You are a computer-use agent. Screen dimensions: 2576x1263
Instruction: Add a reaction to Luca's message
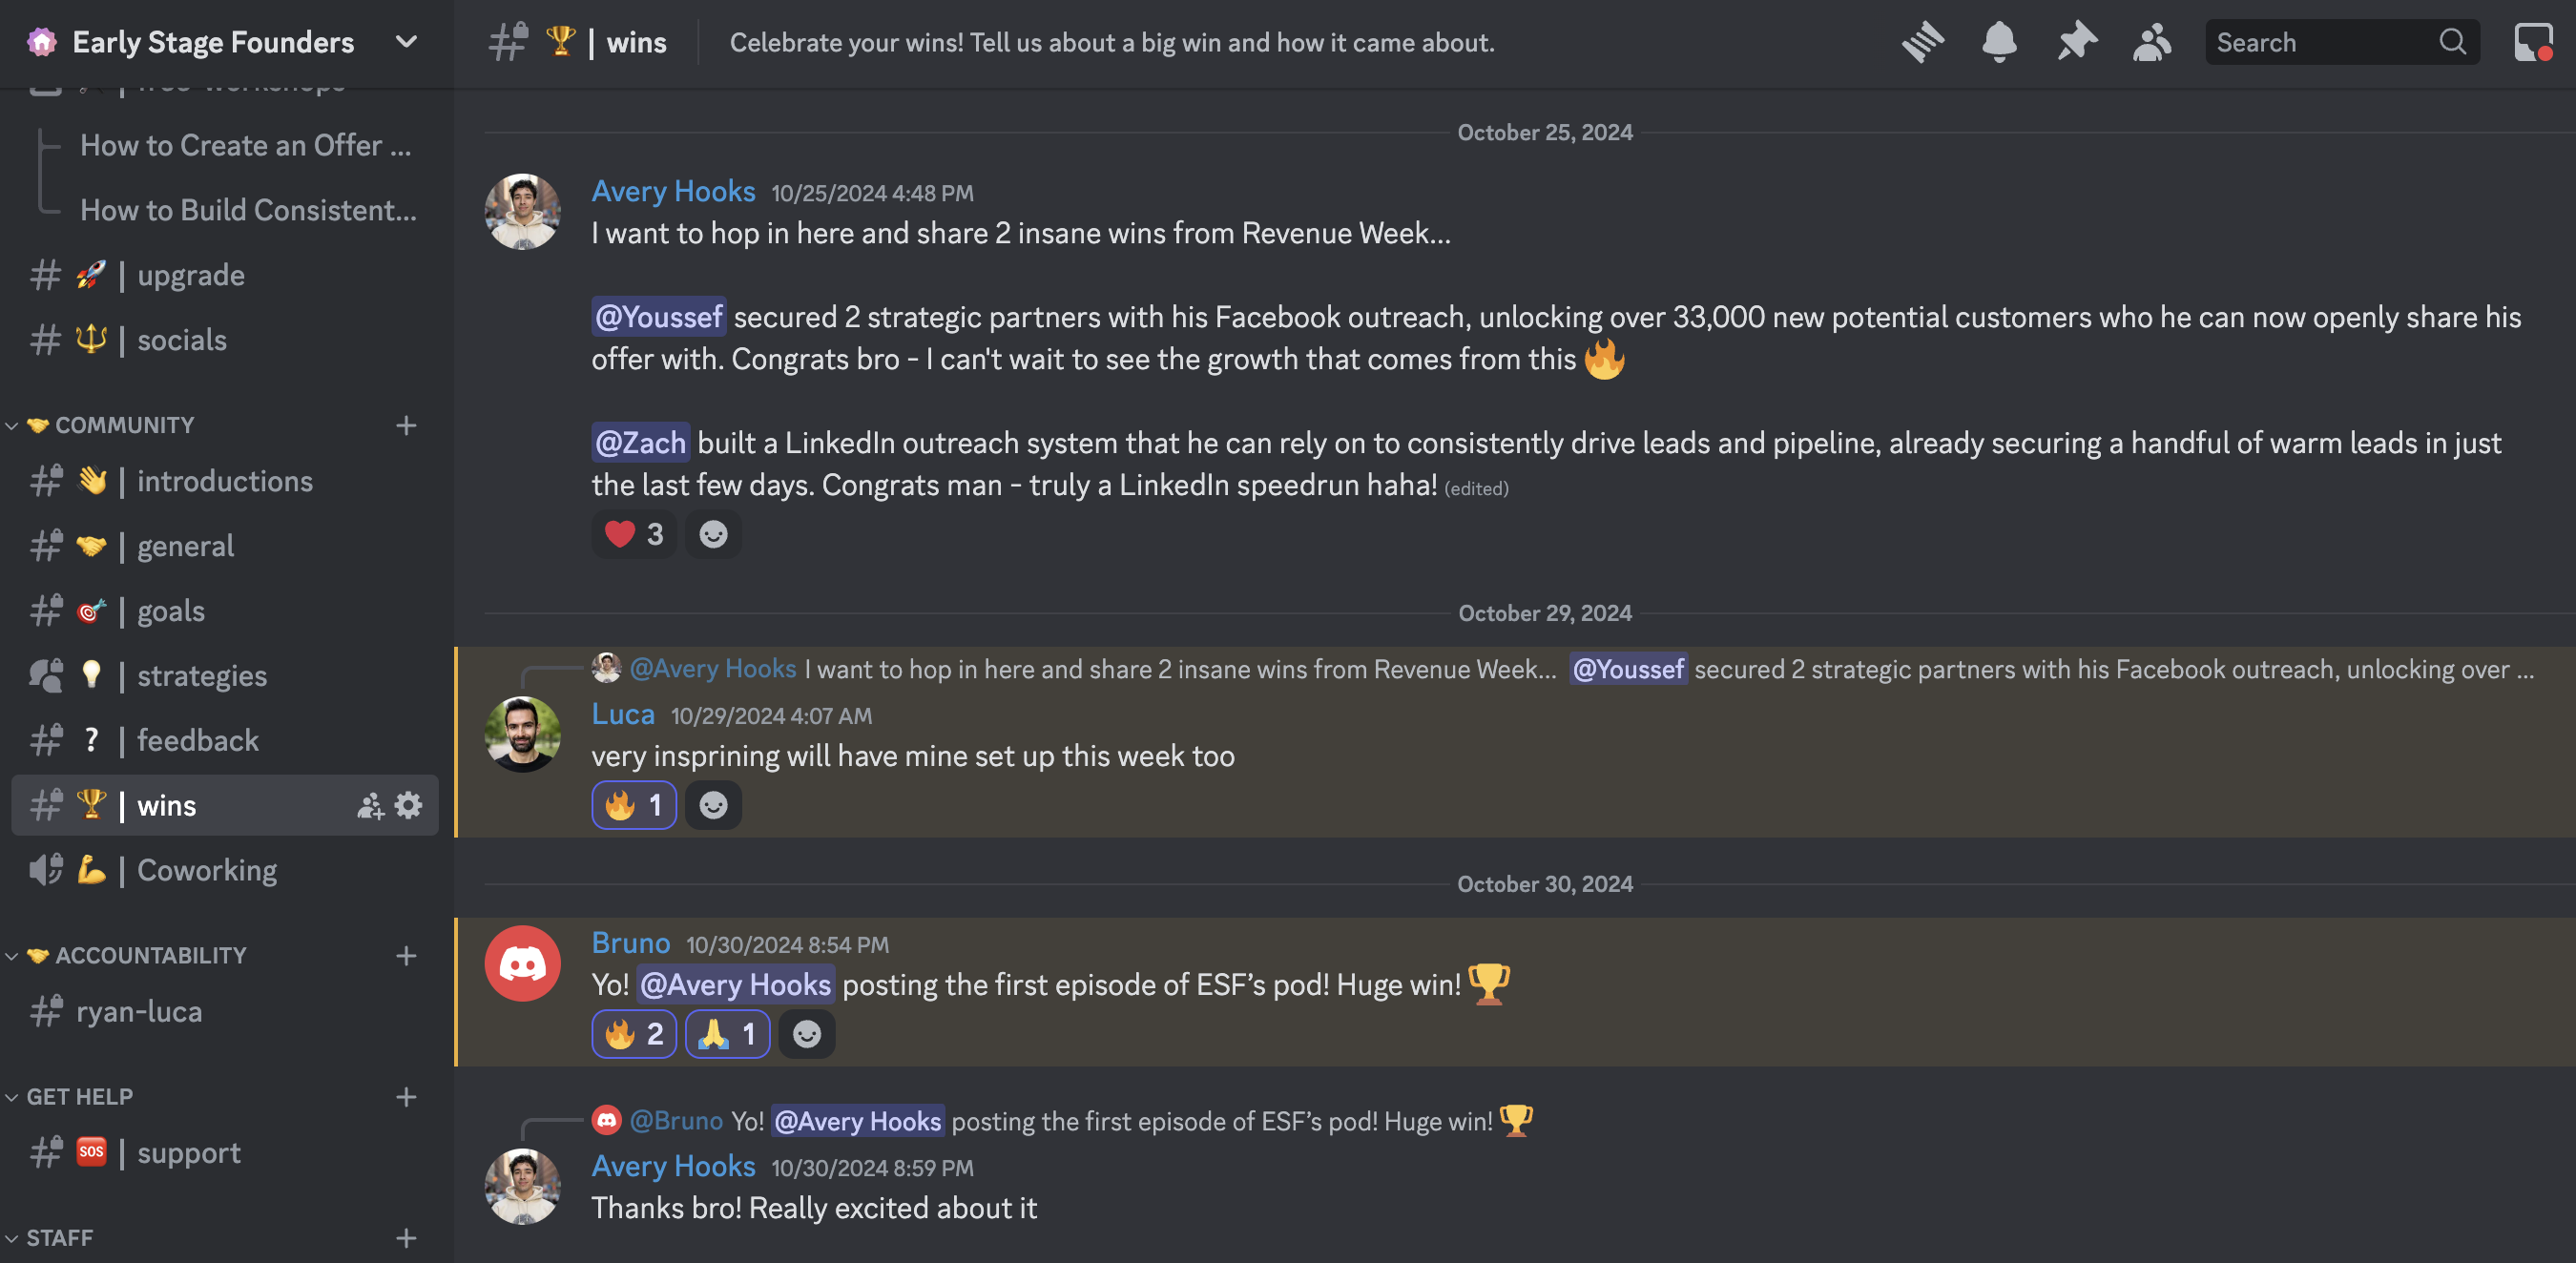713,804
